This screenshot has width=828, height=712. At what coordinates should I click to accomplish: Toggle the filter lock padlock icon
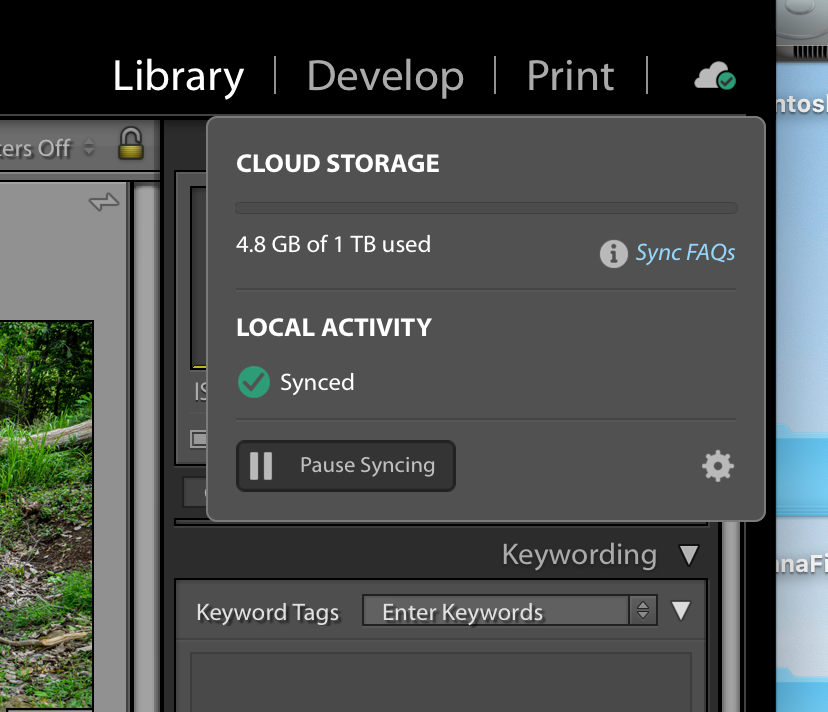[x=130, y=143]
